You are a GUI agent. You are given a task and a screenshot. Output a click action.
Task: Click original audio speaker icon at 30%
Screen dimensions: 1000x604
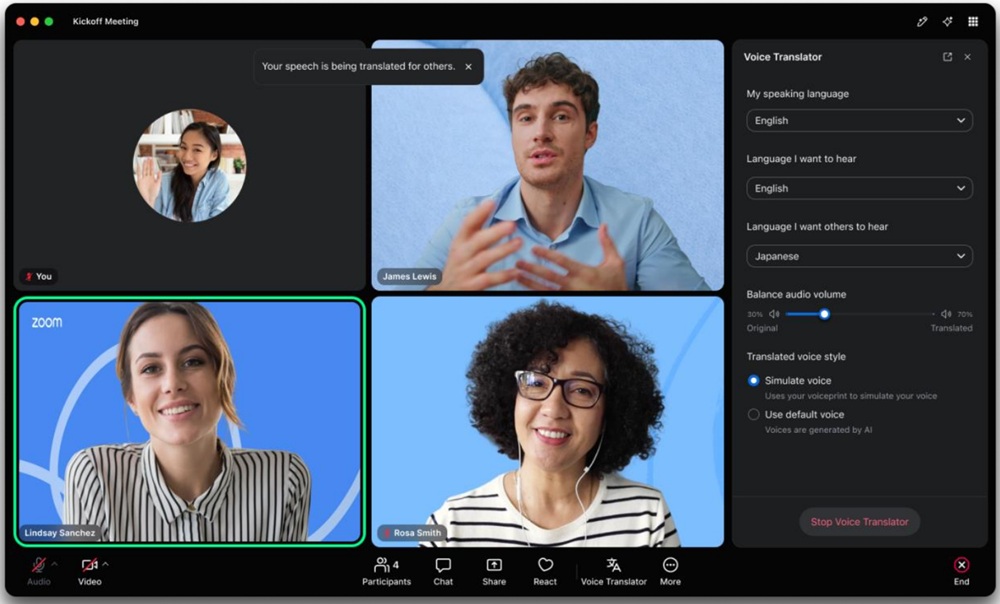pos(774,314)
